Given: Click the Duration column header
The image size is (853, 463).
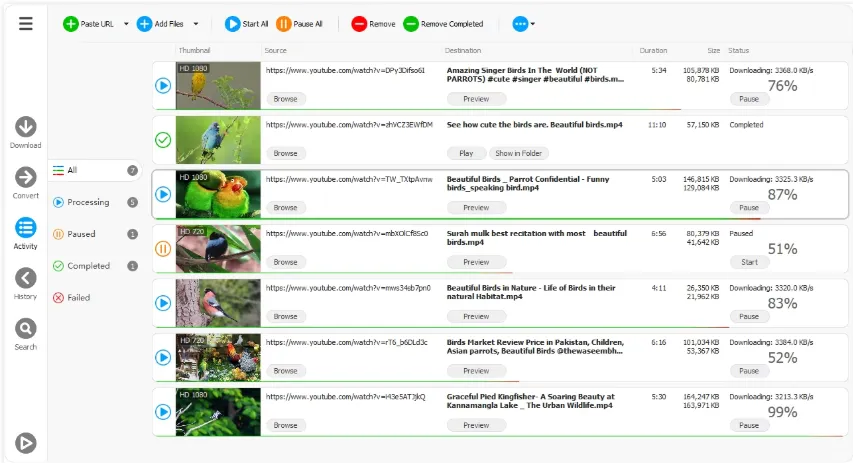Looking at the screenshot, I should 653,50.
